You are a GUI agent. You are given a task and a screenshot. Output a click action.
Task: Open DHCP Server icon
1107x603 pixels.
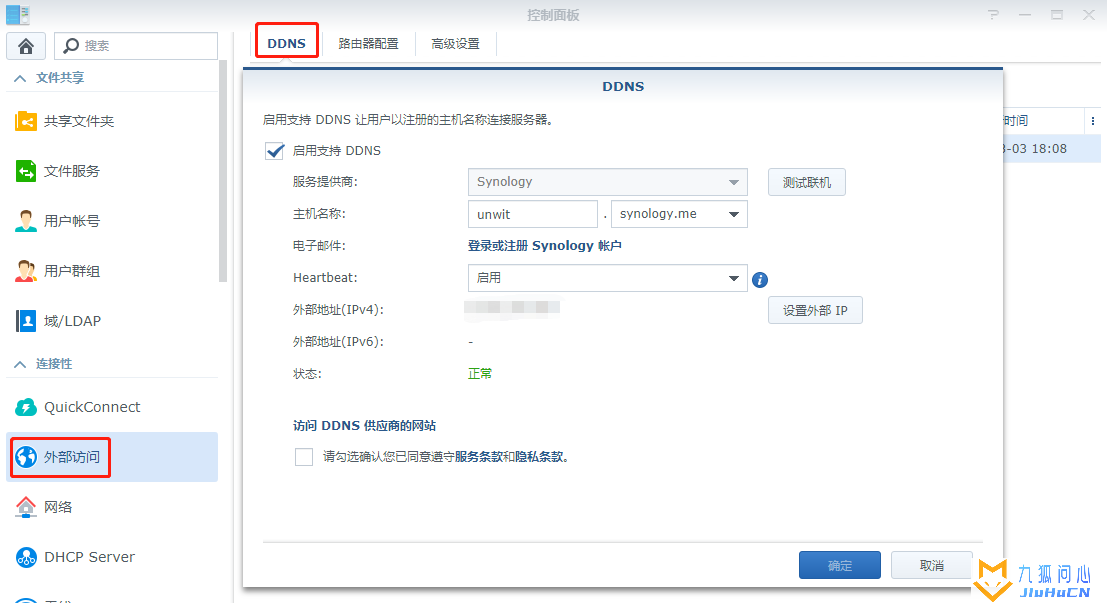point(26,557)
